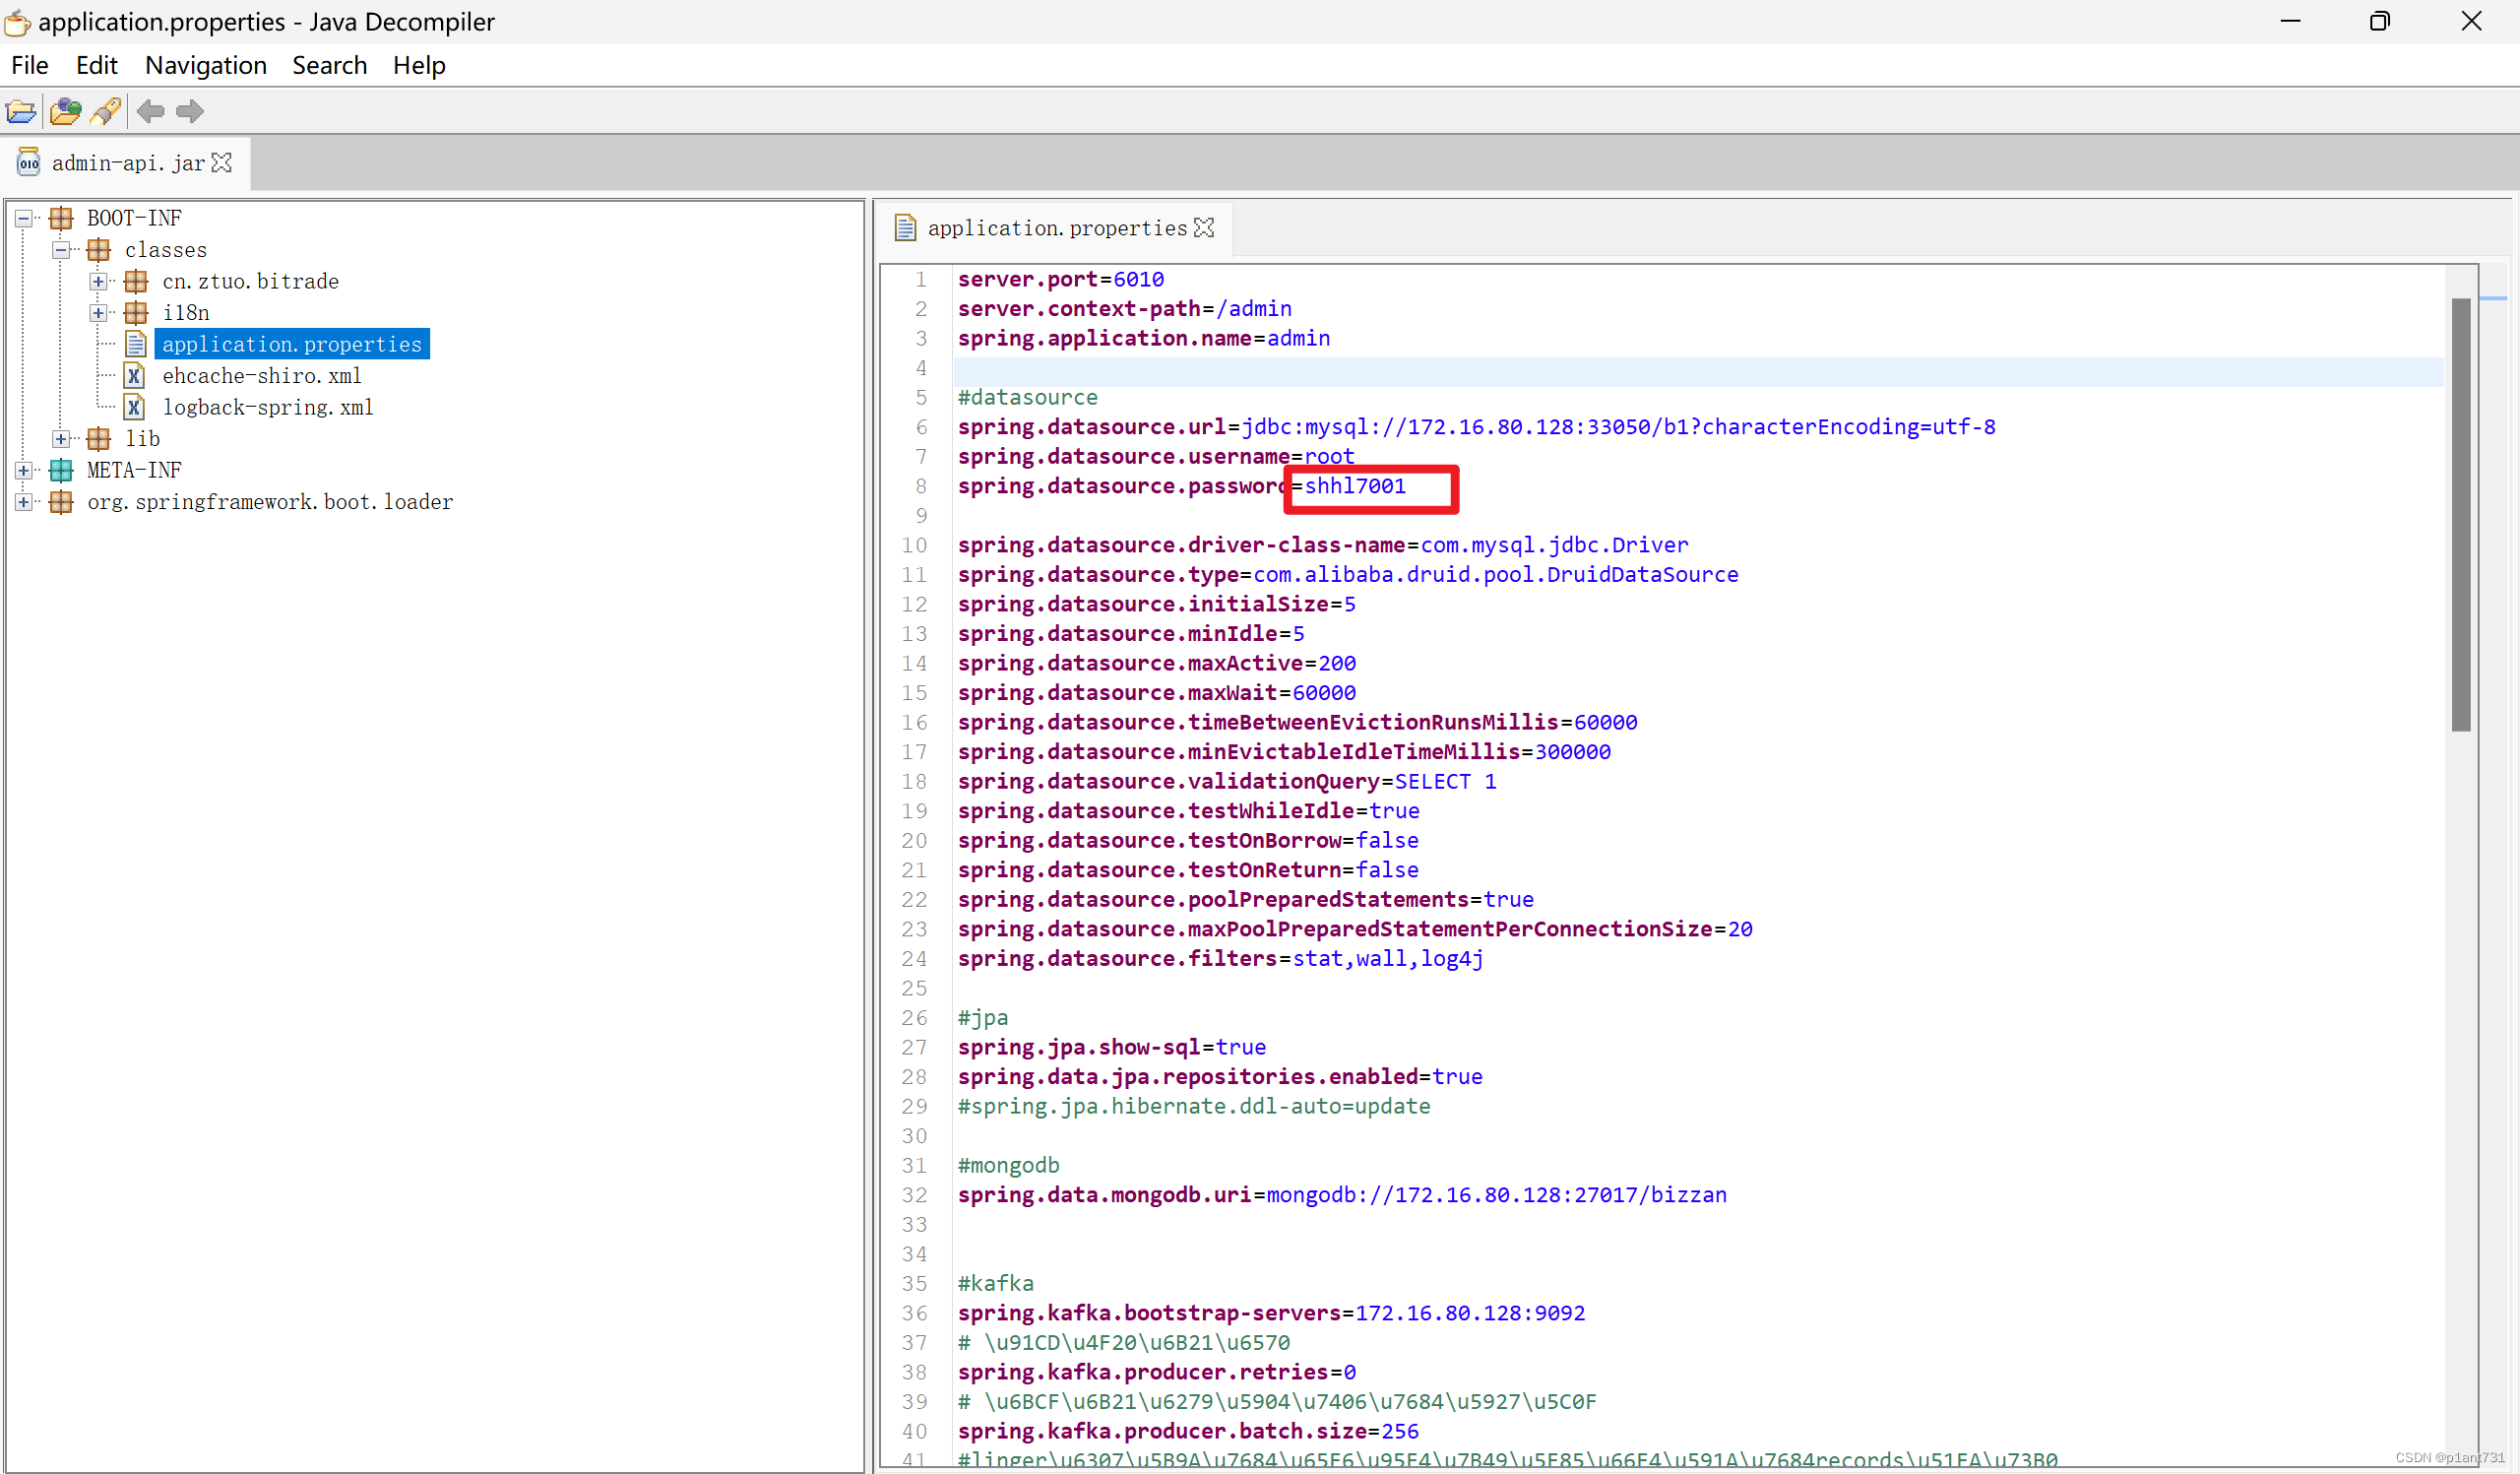The image size is (2520, 1474).
Task: Click the Open File toolbar icon
Action: 21,111
